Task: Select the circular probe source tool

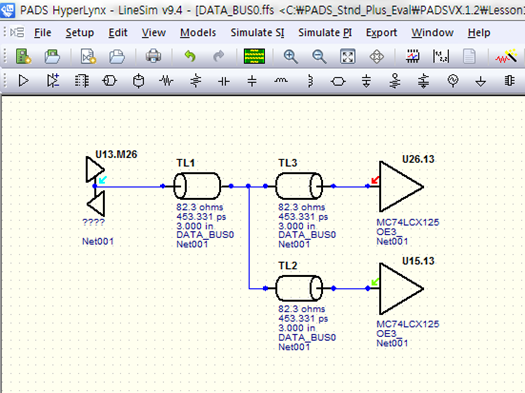Action: (x=453, y=81)
